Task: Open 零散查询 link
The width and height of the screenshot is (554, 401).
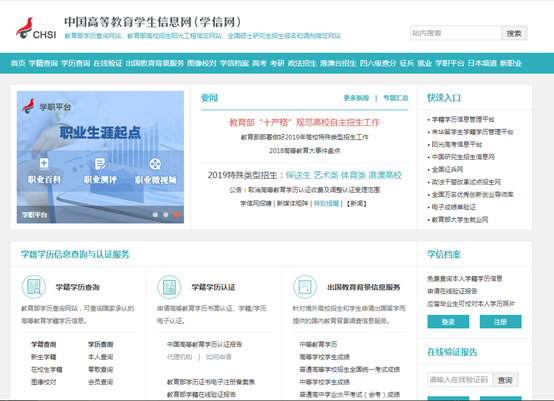Action: 101,370
